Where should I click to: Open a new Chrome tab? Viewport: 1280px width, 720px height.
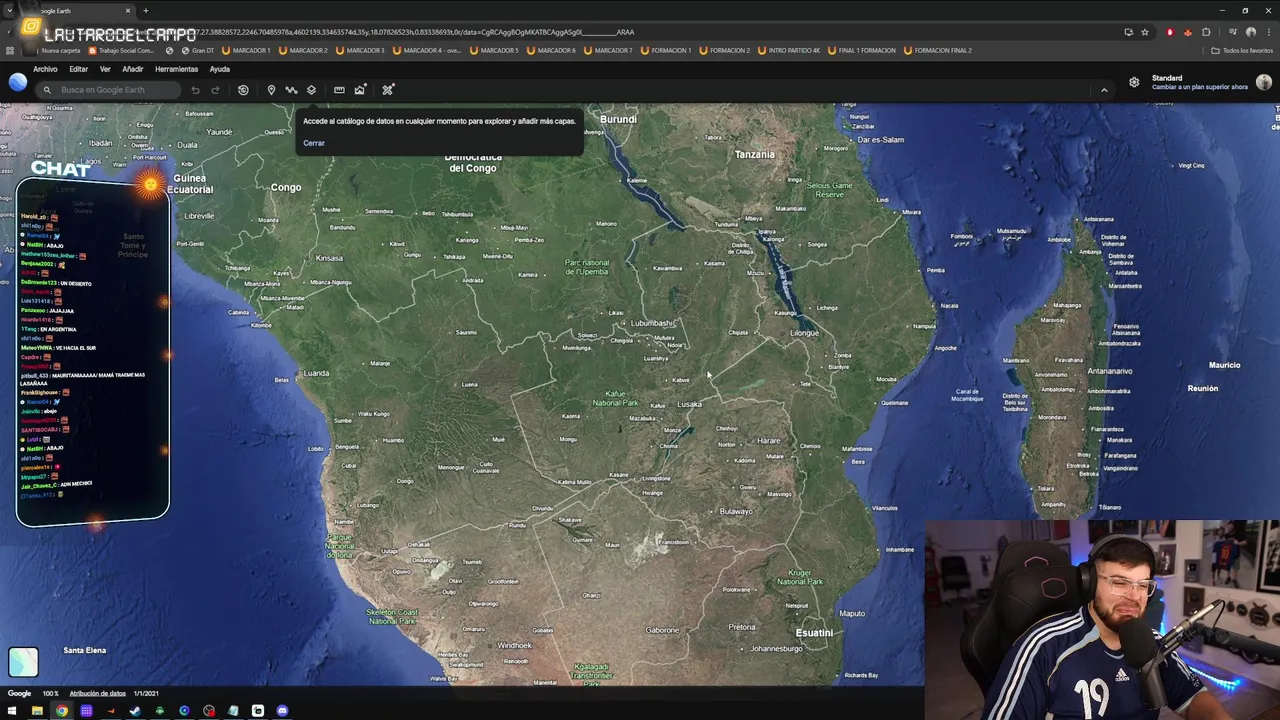point(145,11)
